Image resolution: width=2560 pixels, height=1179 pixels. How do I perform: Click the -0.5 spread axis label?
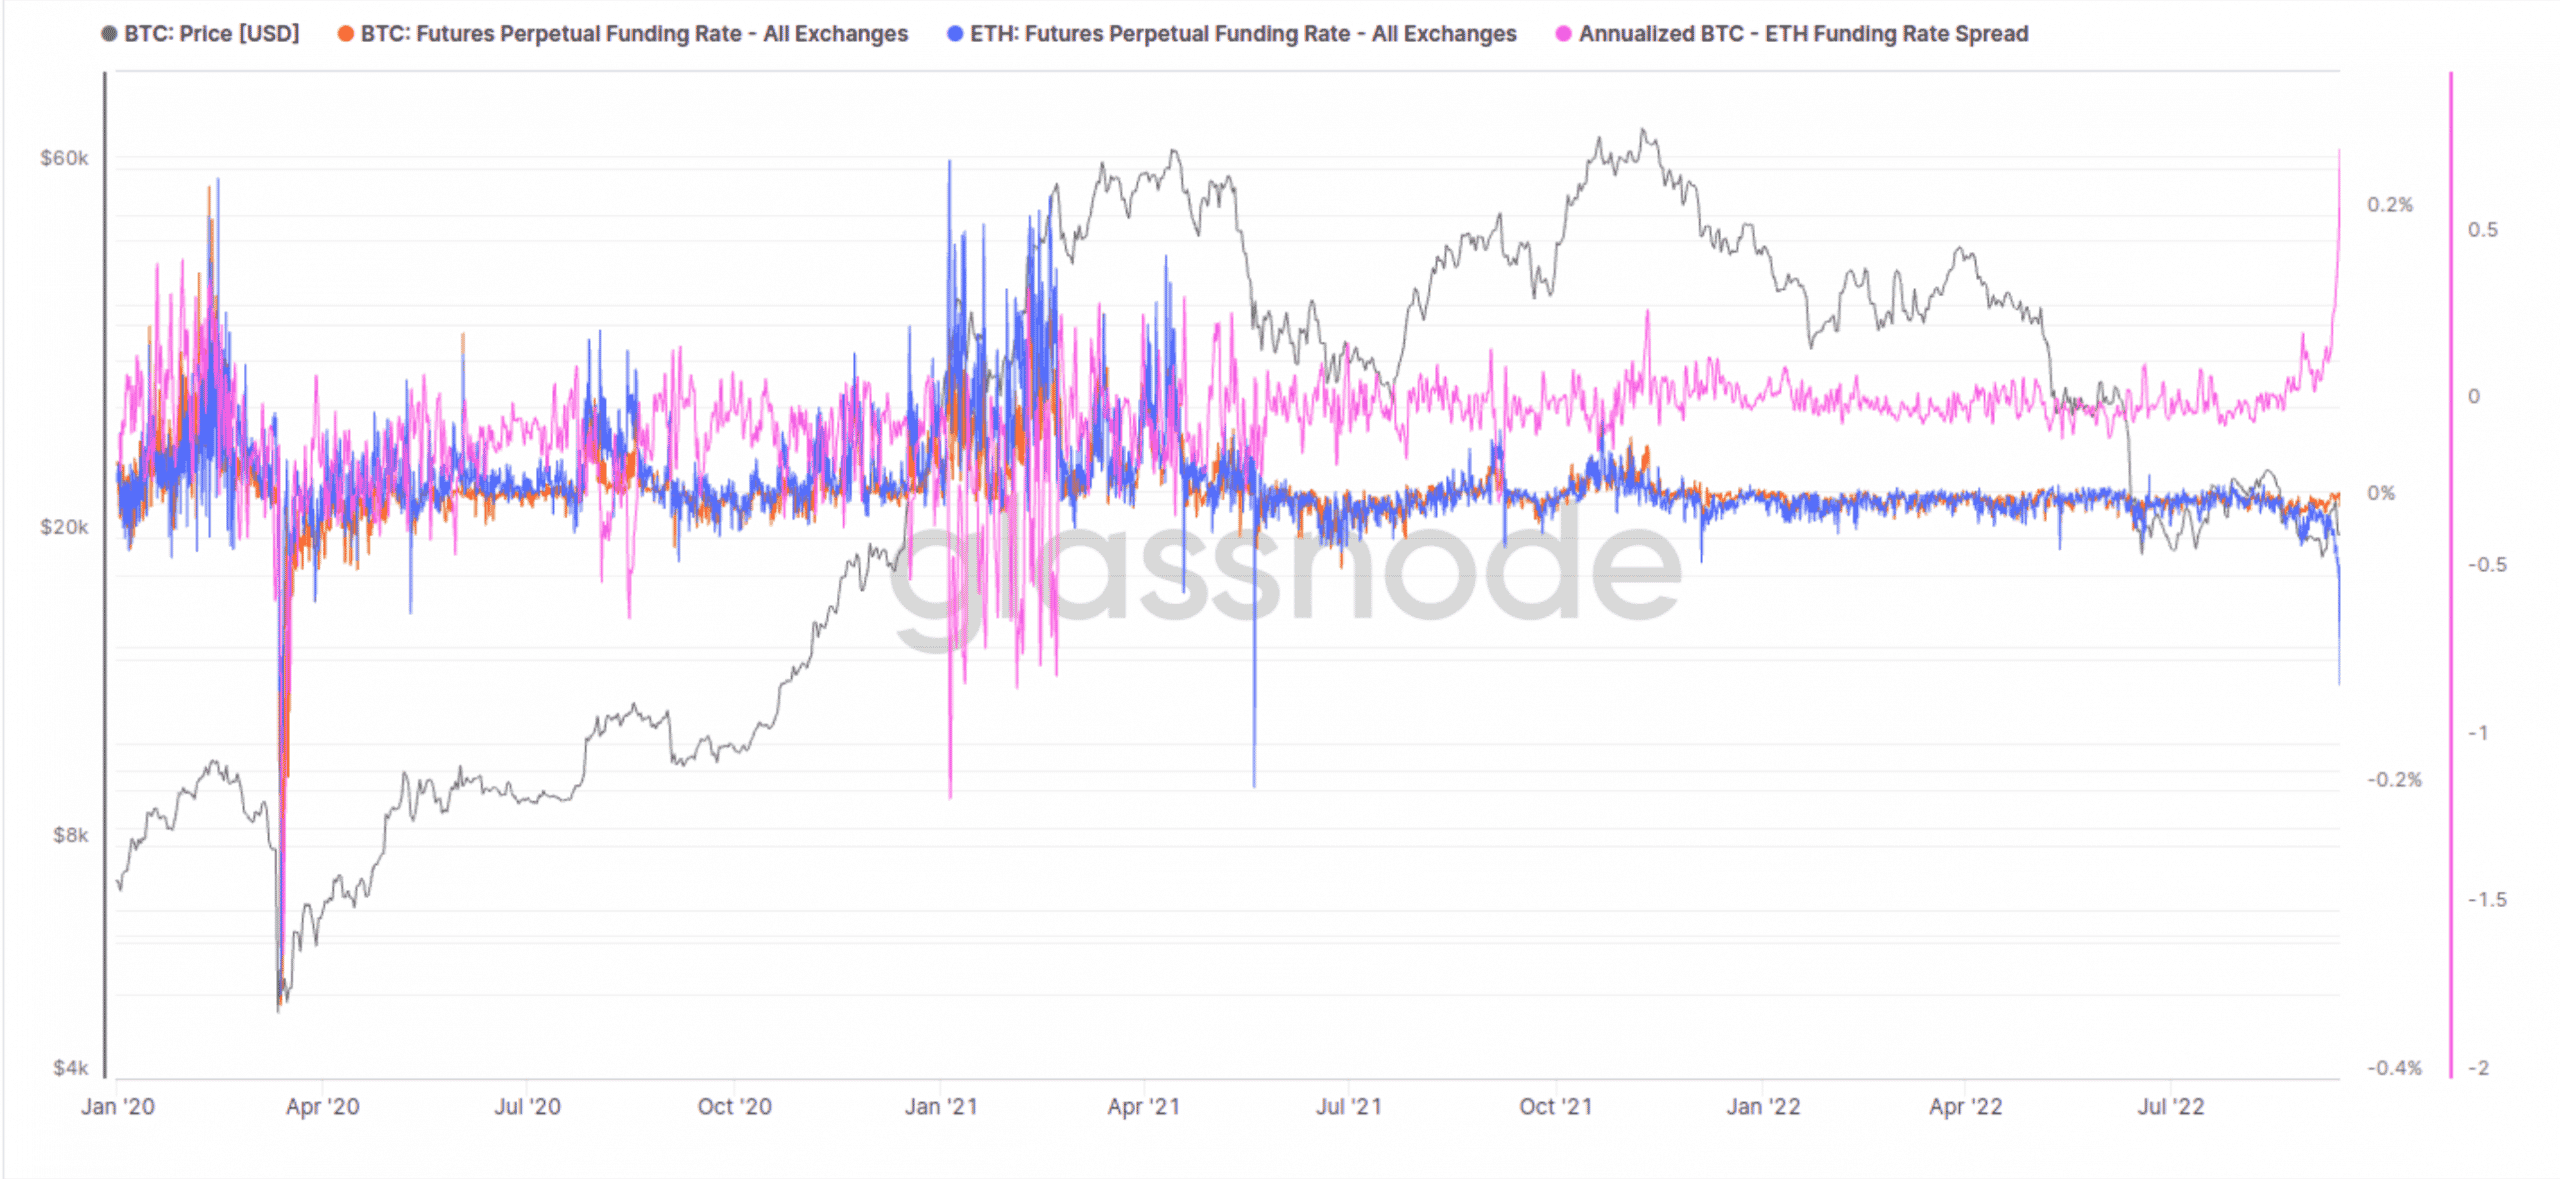(2486, 565)
